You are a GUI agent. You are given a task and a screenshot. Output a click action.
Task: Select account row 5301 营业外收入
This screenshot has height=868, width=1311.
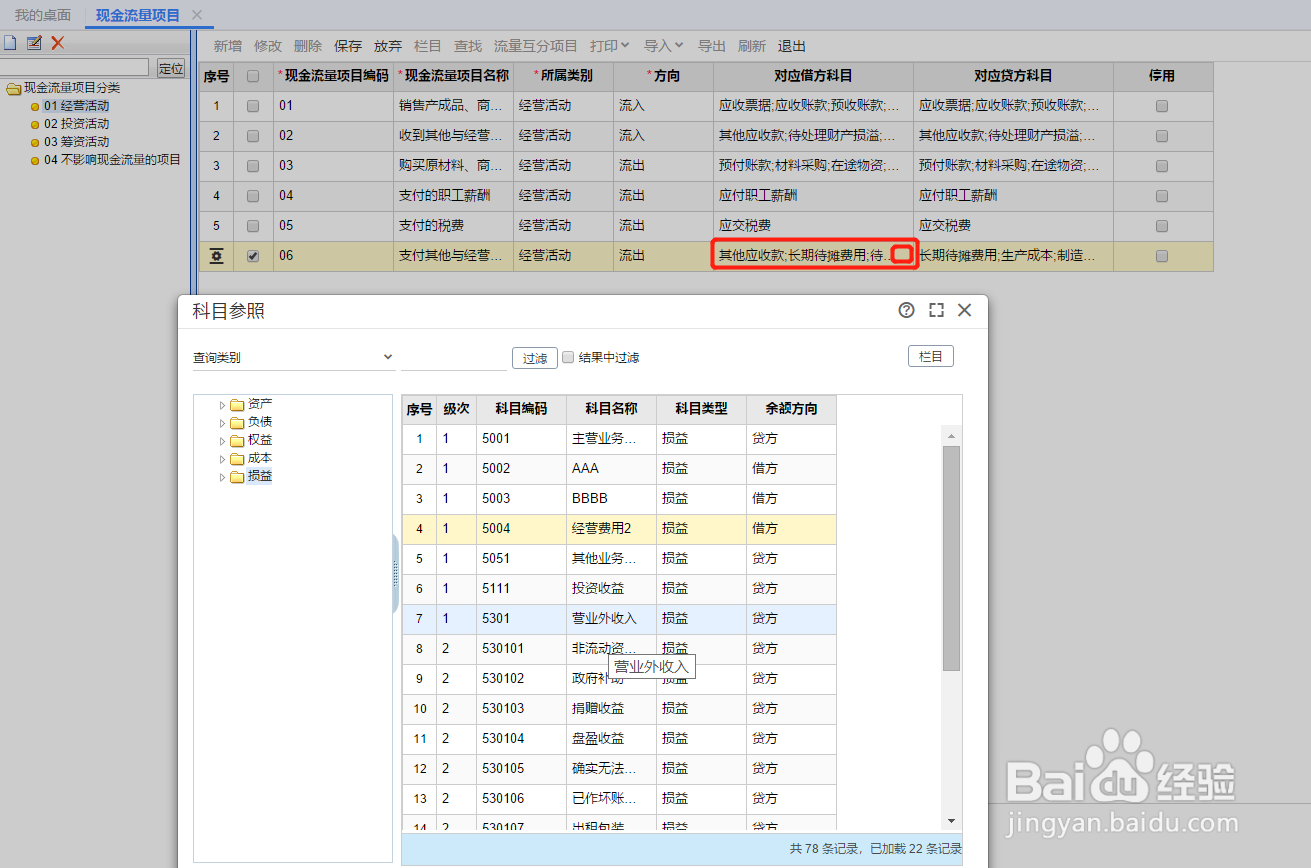click(619, 619)
